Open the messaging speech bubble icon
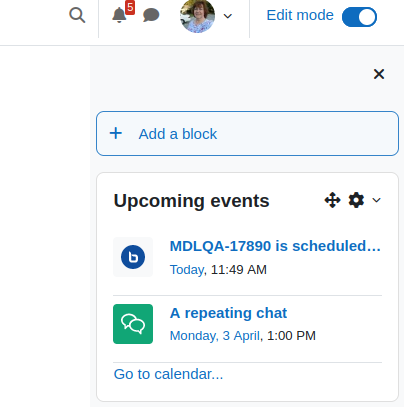 pos(151,15)
